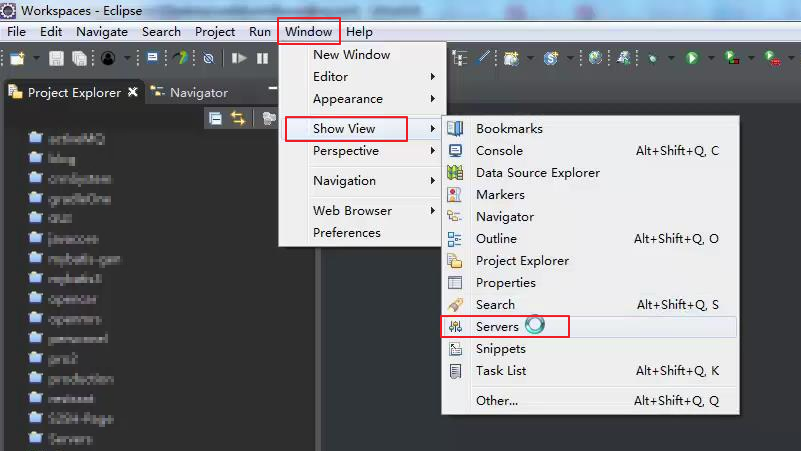Select the Servers project folder in tree
Screen dimensions: 801x451
[x=61, y=438]
